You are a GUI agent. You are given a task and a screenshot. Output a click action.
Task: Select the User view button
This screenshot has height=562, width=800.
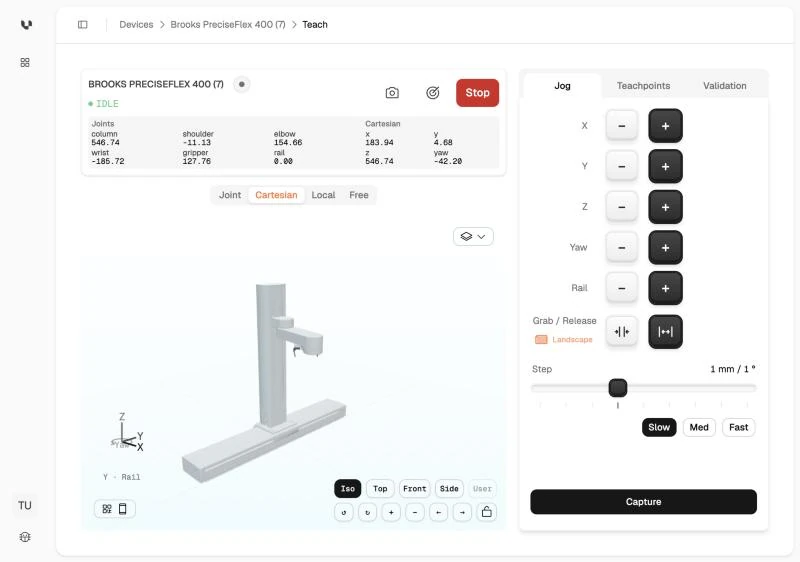[x=482, y=489]
